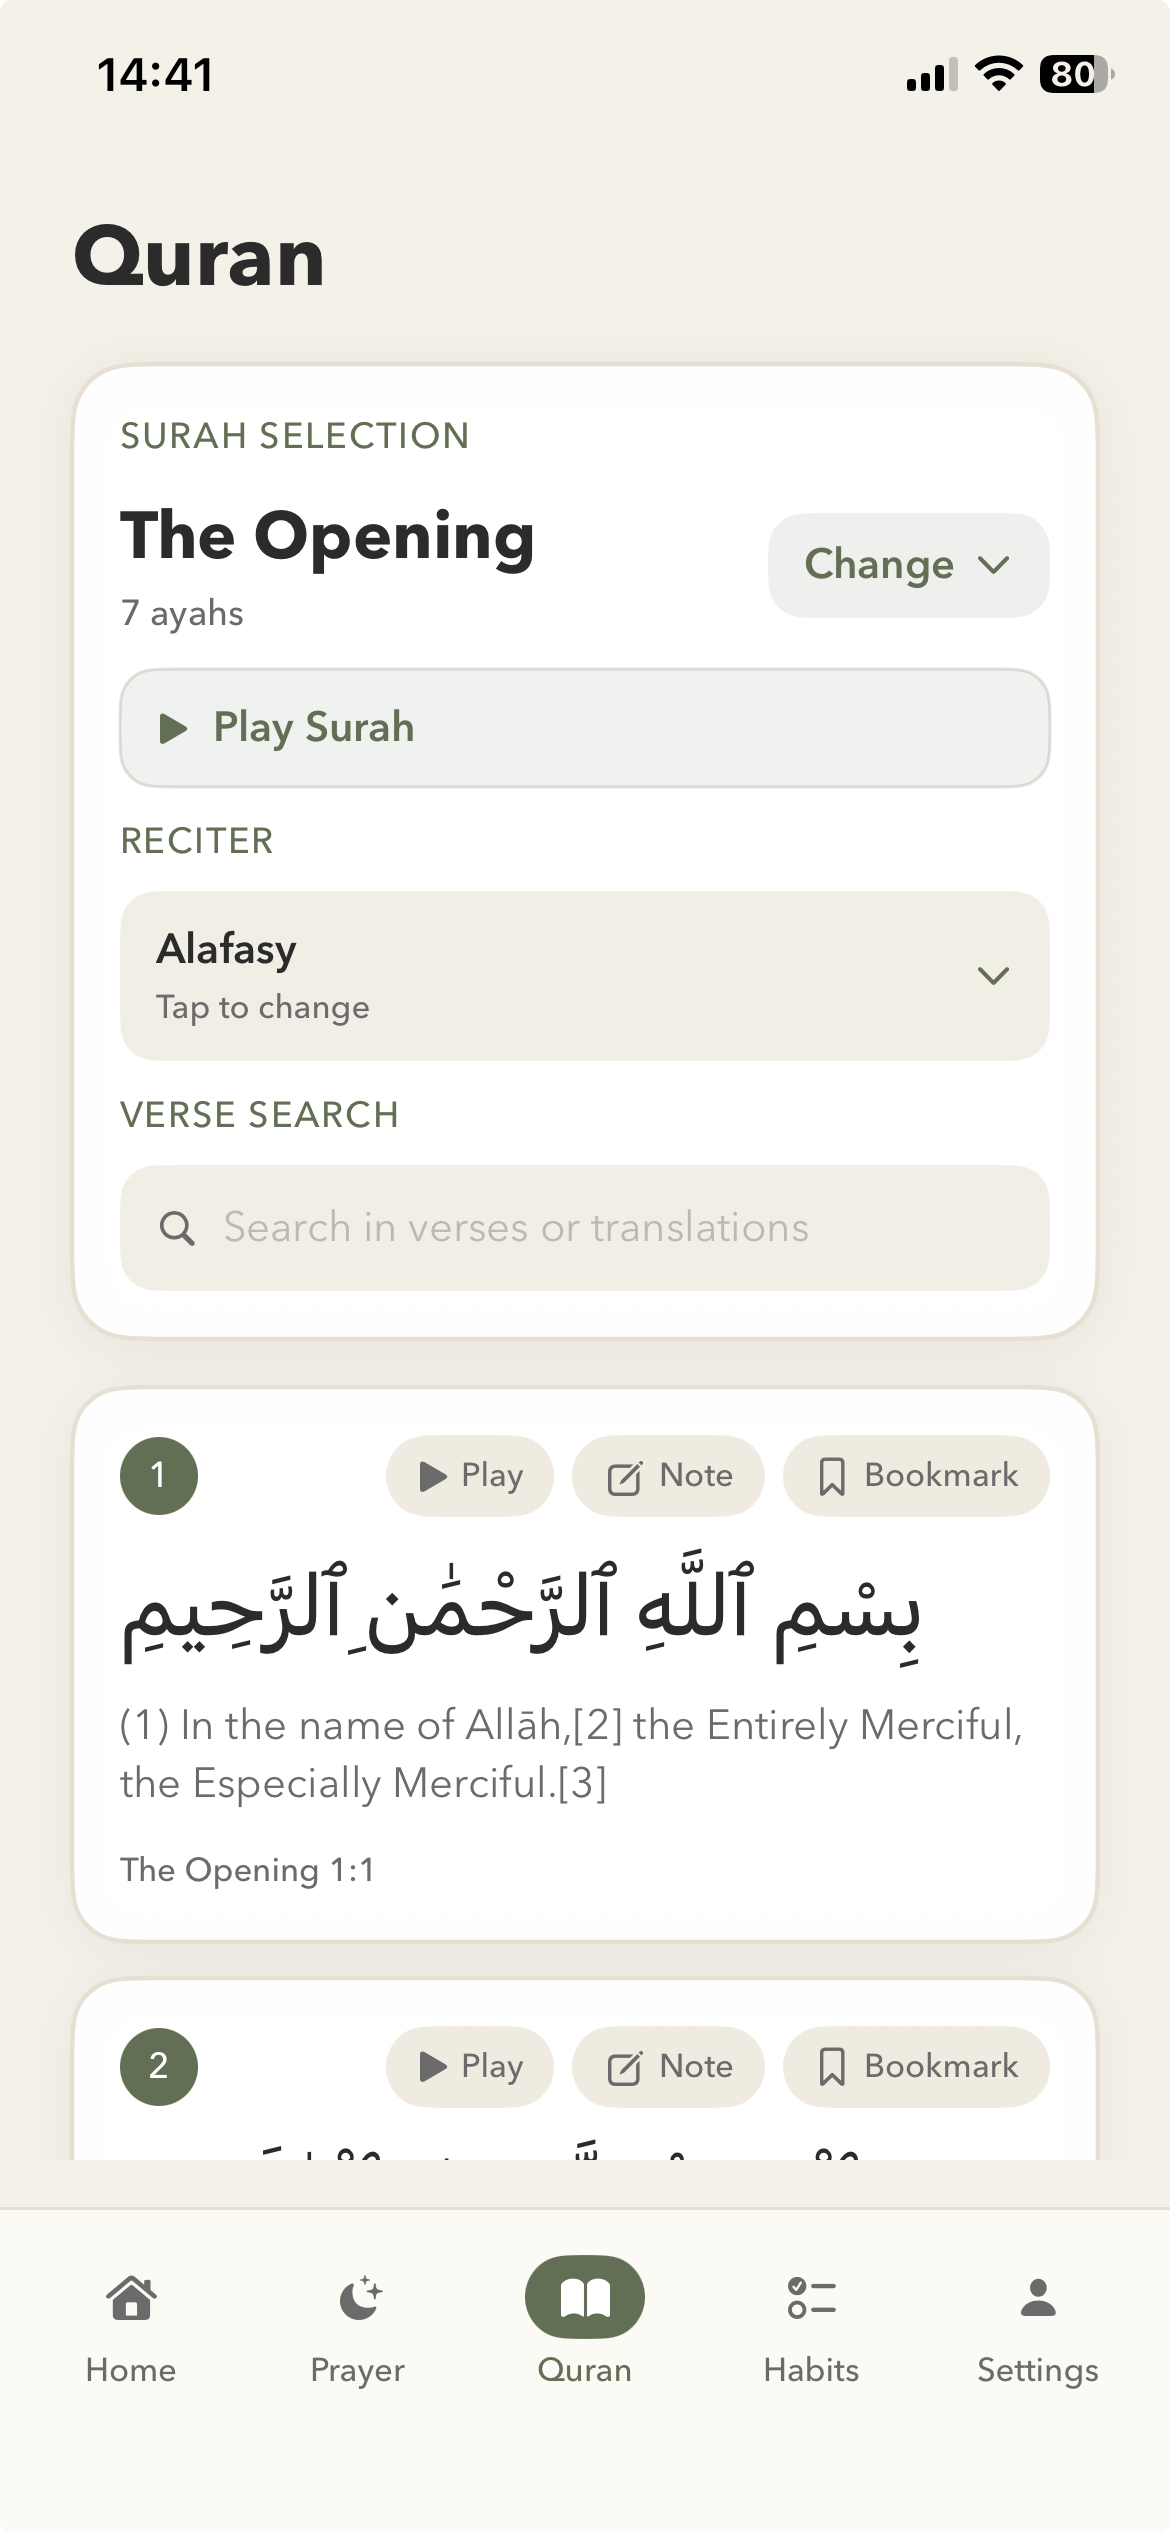
Task: Open the chevron next to Change
Action: coord(993,565)
